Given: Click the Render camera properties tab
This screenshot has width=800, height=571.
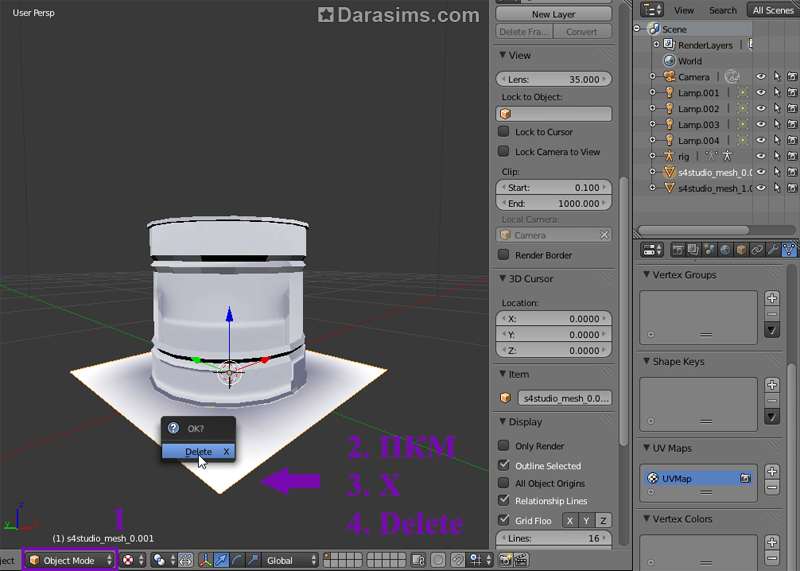Looking at the screenshot, I should click(x=677, y=250).
